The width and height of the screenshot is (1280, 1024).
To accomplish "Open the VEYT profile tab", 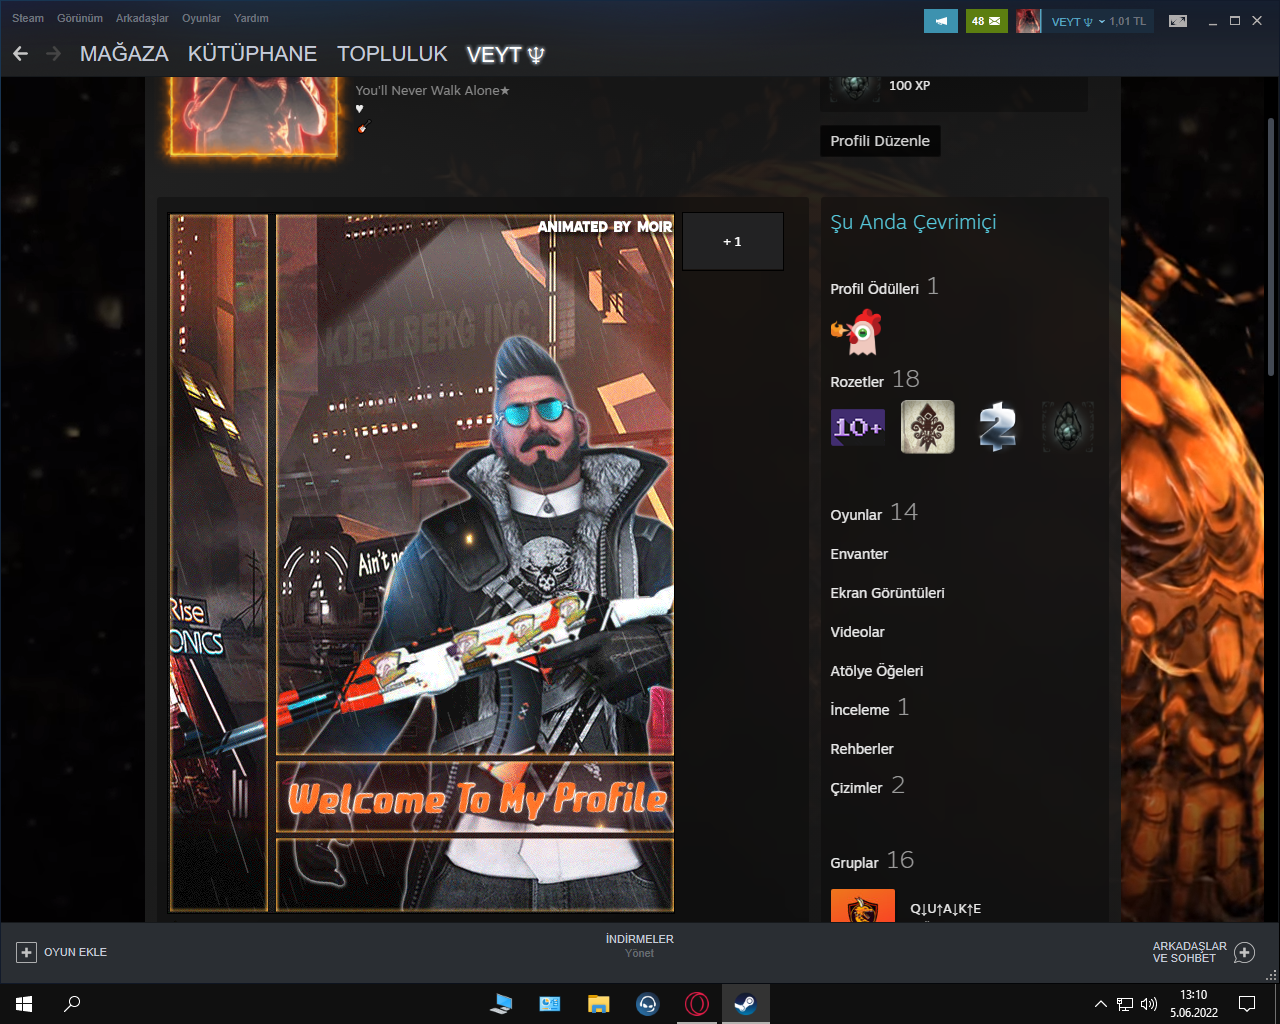I will pos(506,54).
